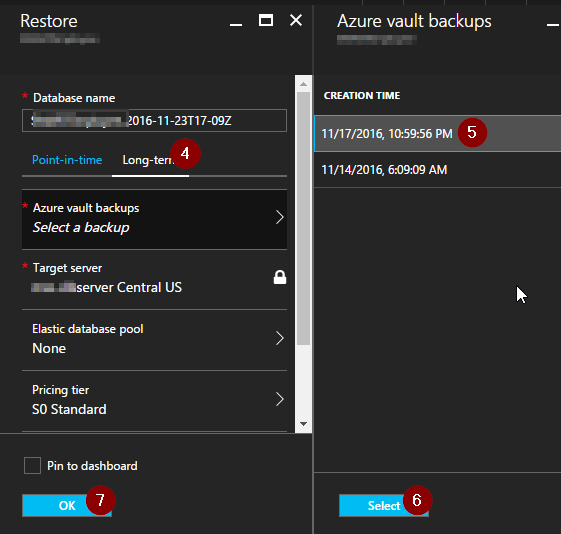Choose the 11/14/2016 6:09:09 AM backup
This screenshot has height=534, width=561.
coord(437,170)
